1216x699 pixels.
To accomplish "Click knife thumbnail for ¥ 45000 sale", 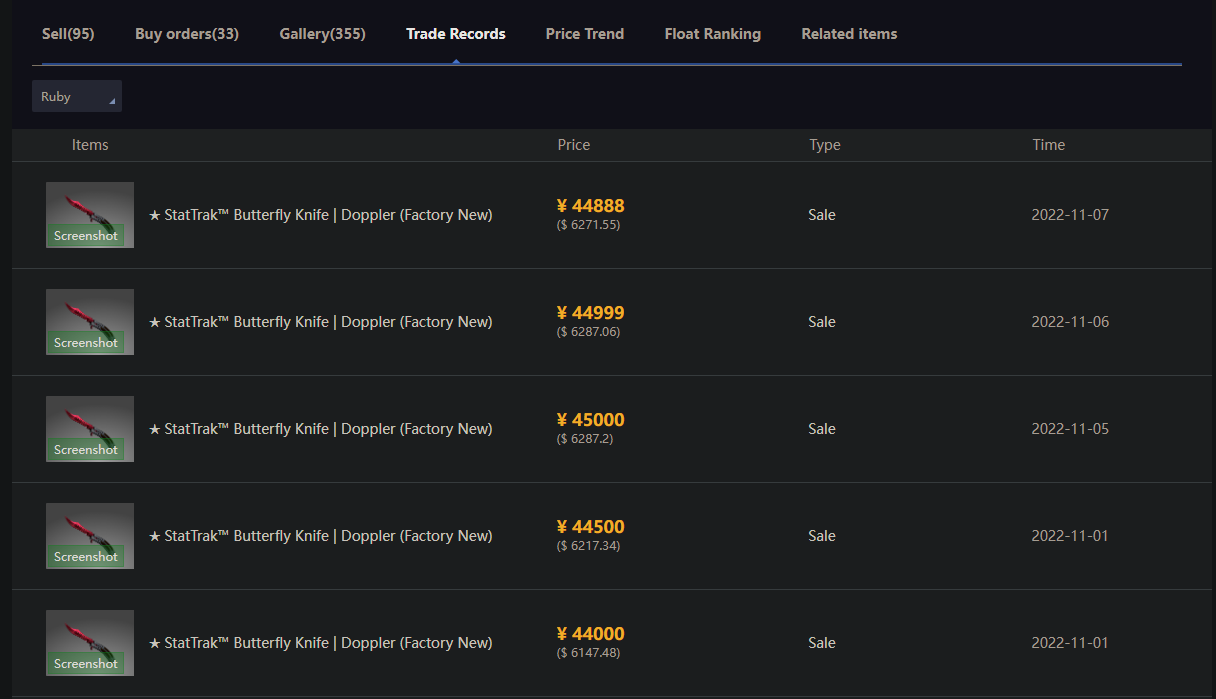I will click(x=90, y=419).
